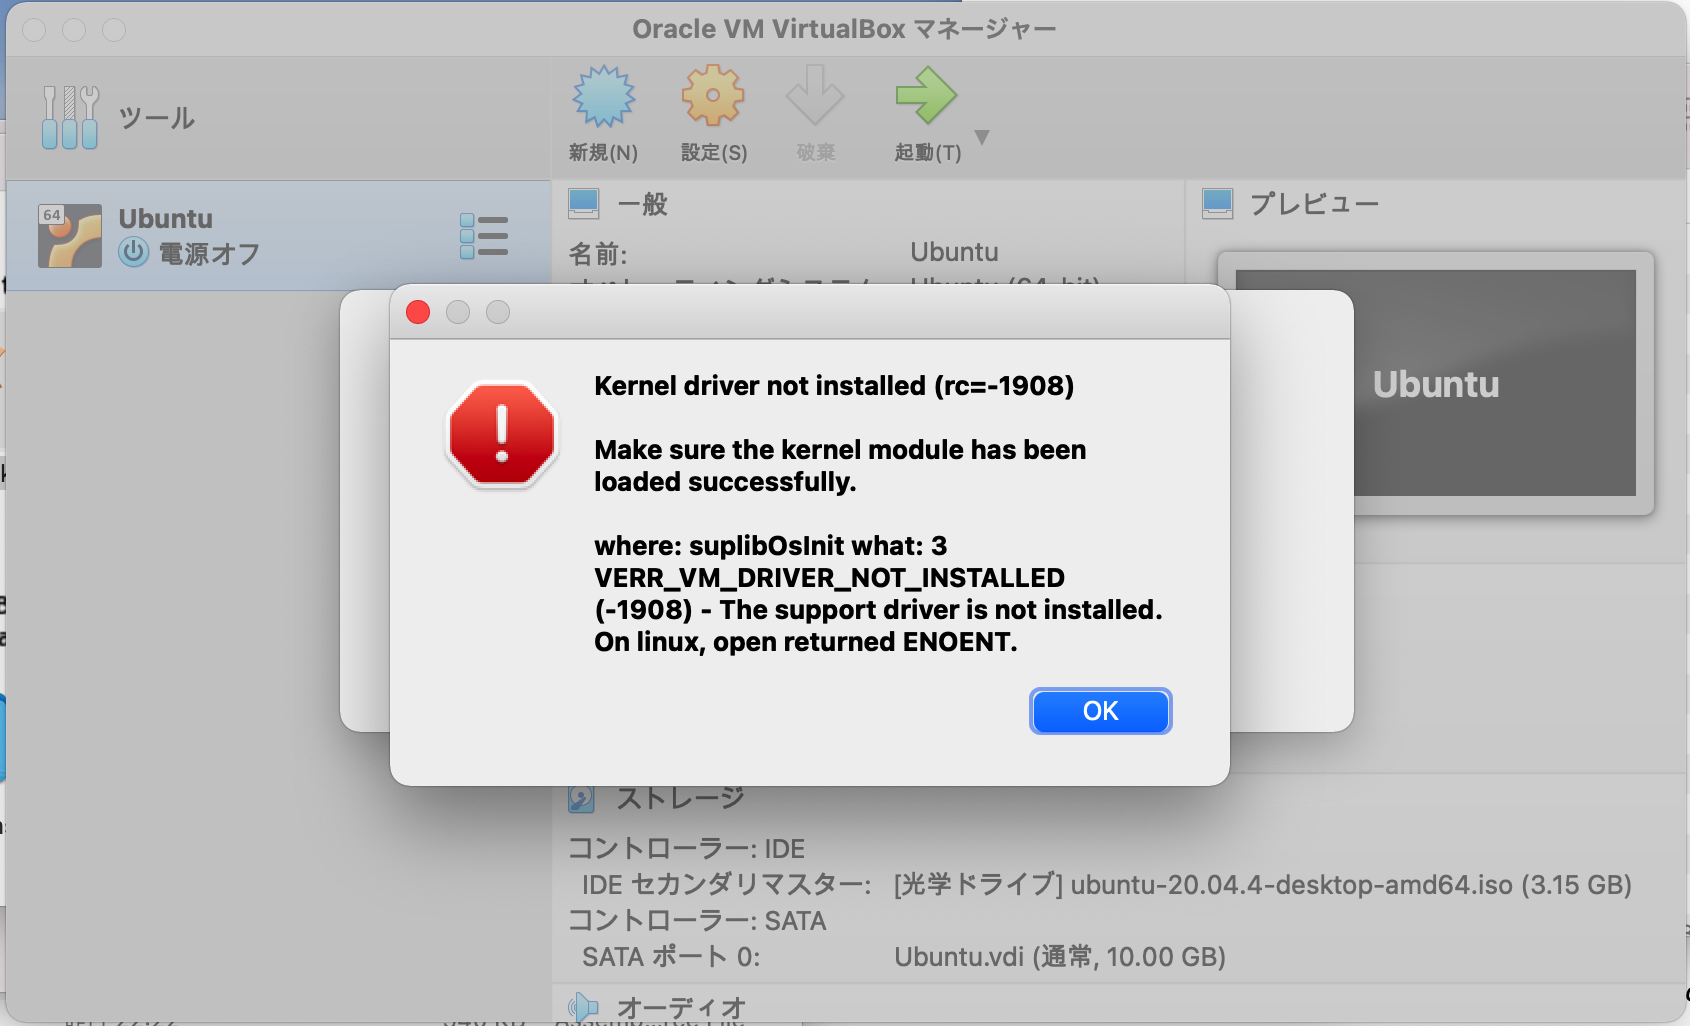Click the SATA ポート 0 label

(671, 957)
